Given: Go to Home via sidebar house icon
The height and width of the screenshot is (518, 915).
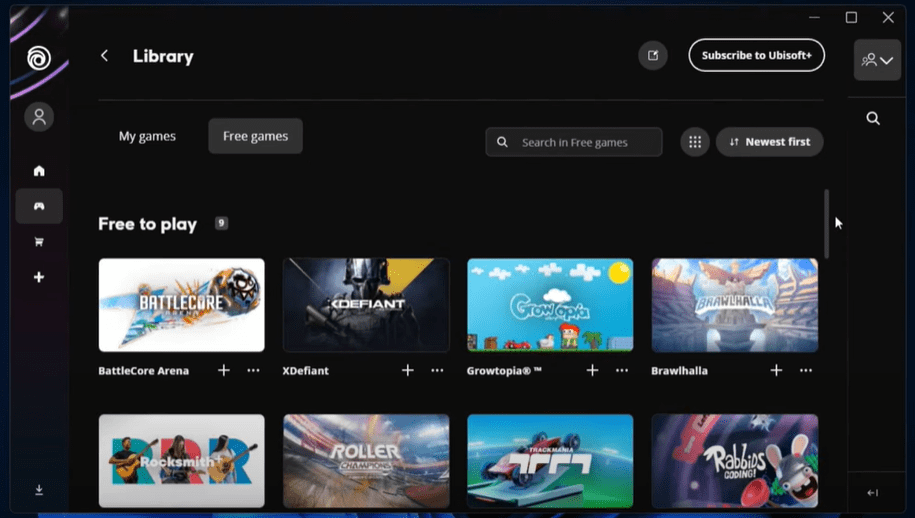Looking at the screenshot, I should click(x=39, y=171).
